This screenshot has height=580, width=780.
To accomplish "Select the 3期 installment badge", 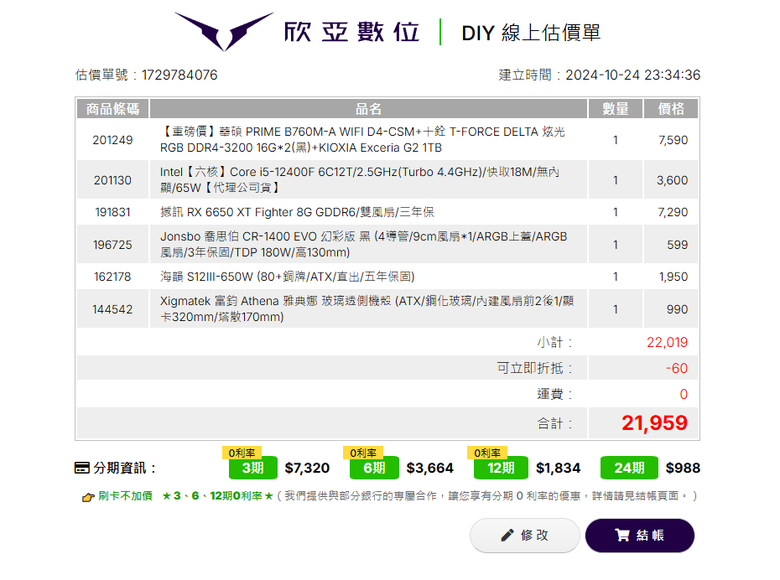I will (x=253, y=468).
